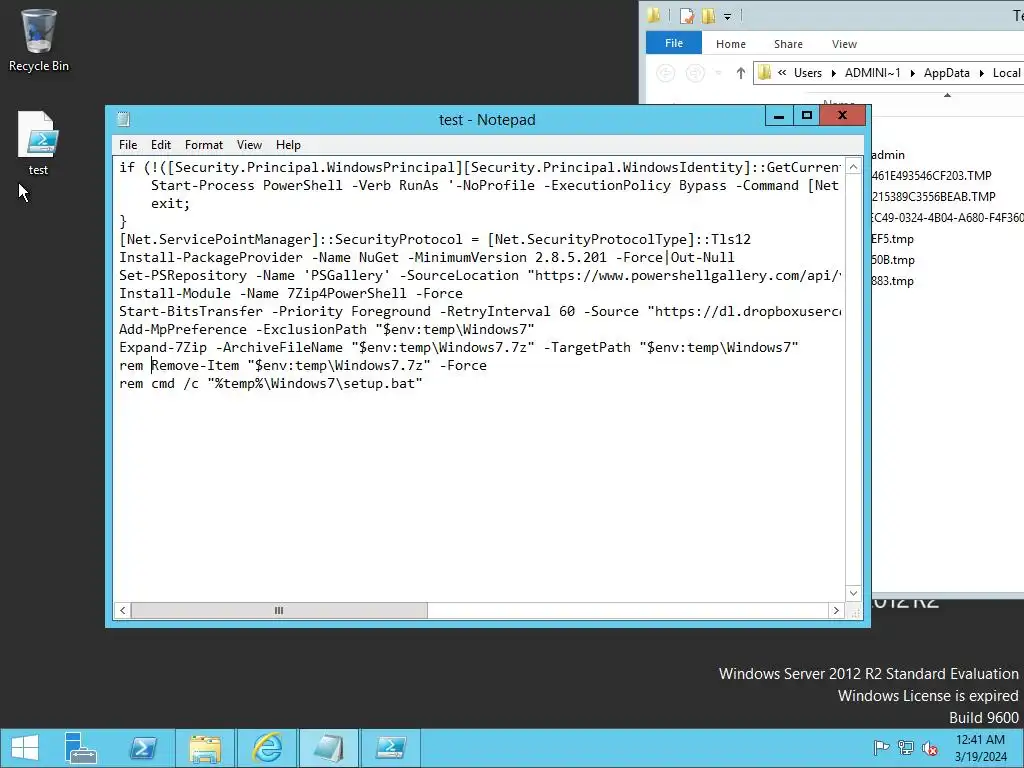Select the admin entry in Explorer list
The height and width of the screenshot is (768, 1024).
click(x=888, y=155)
